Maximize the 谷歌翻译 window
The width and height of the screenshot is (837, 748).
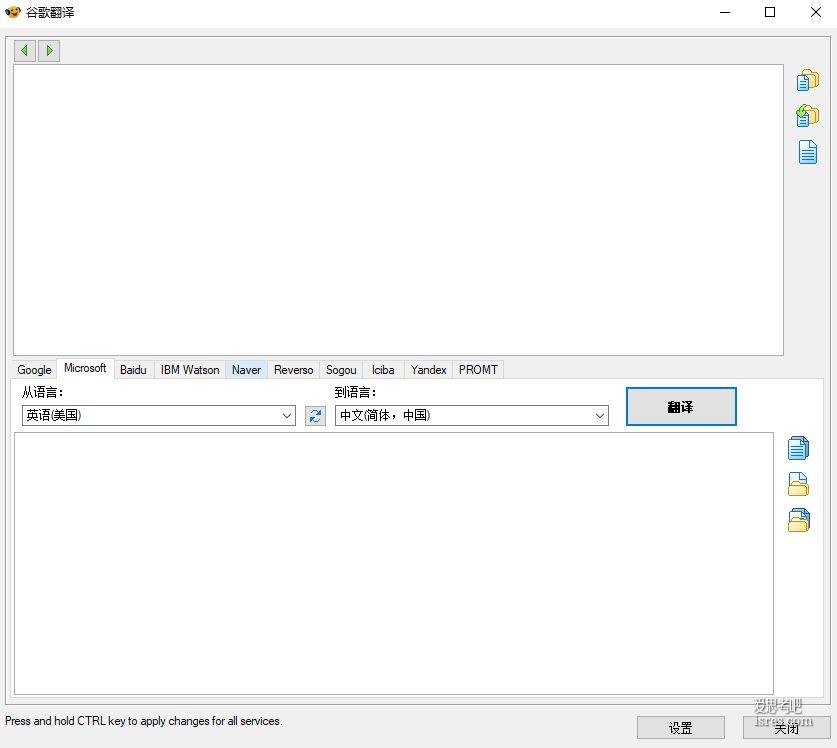(770, 12)
